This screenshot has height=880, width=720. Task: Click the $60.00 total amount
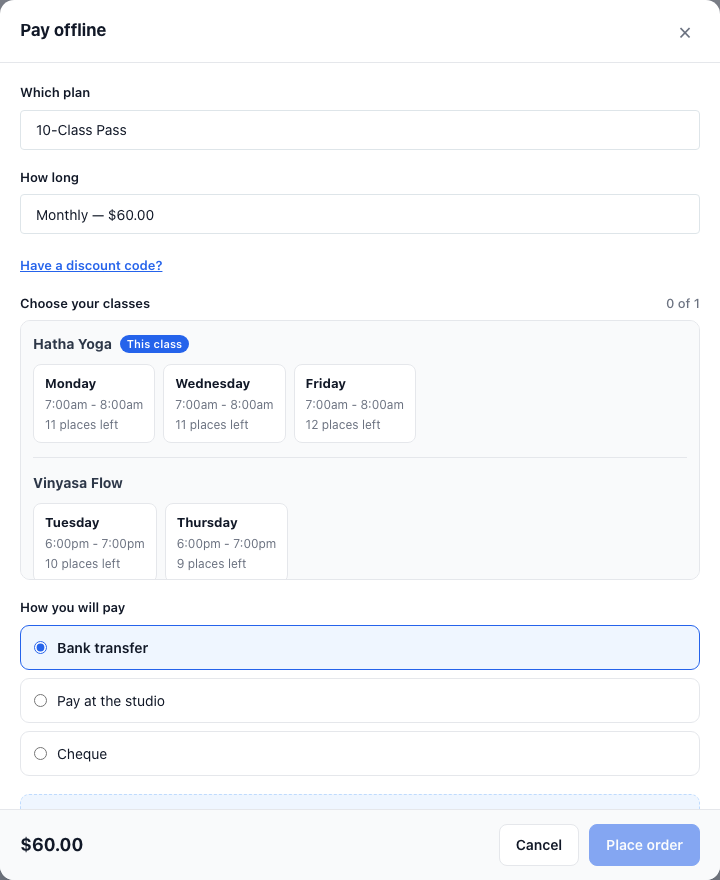(x=52, y=845)
